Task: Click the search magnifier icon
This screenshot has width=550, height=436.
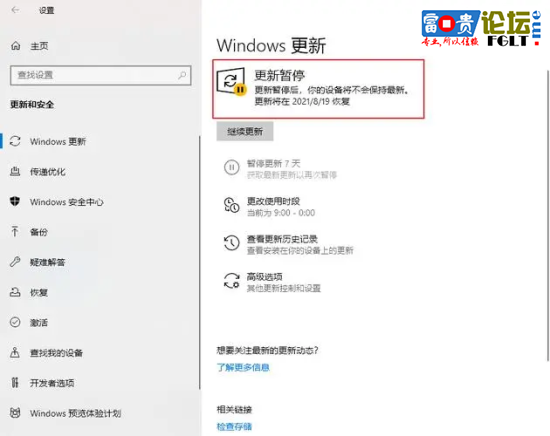Action: [182, 75]
